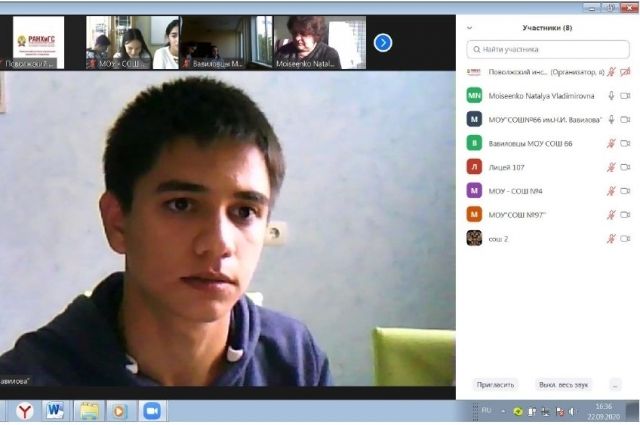Collapse the Участники panel with the chevron
The image size is (640, 425).
(470, 28)
